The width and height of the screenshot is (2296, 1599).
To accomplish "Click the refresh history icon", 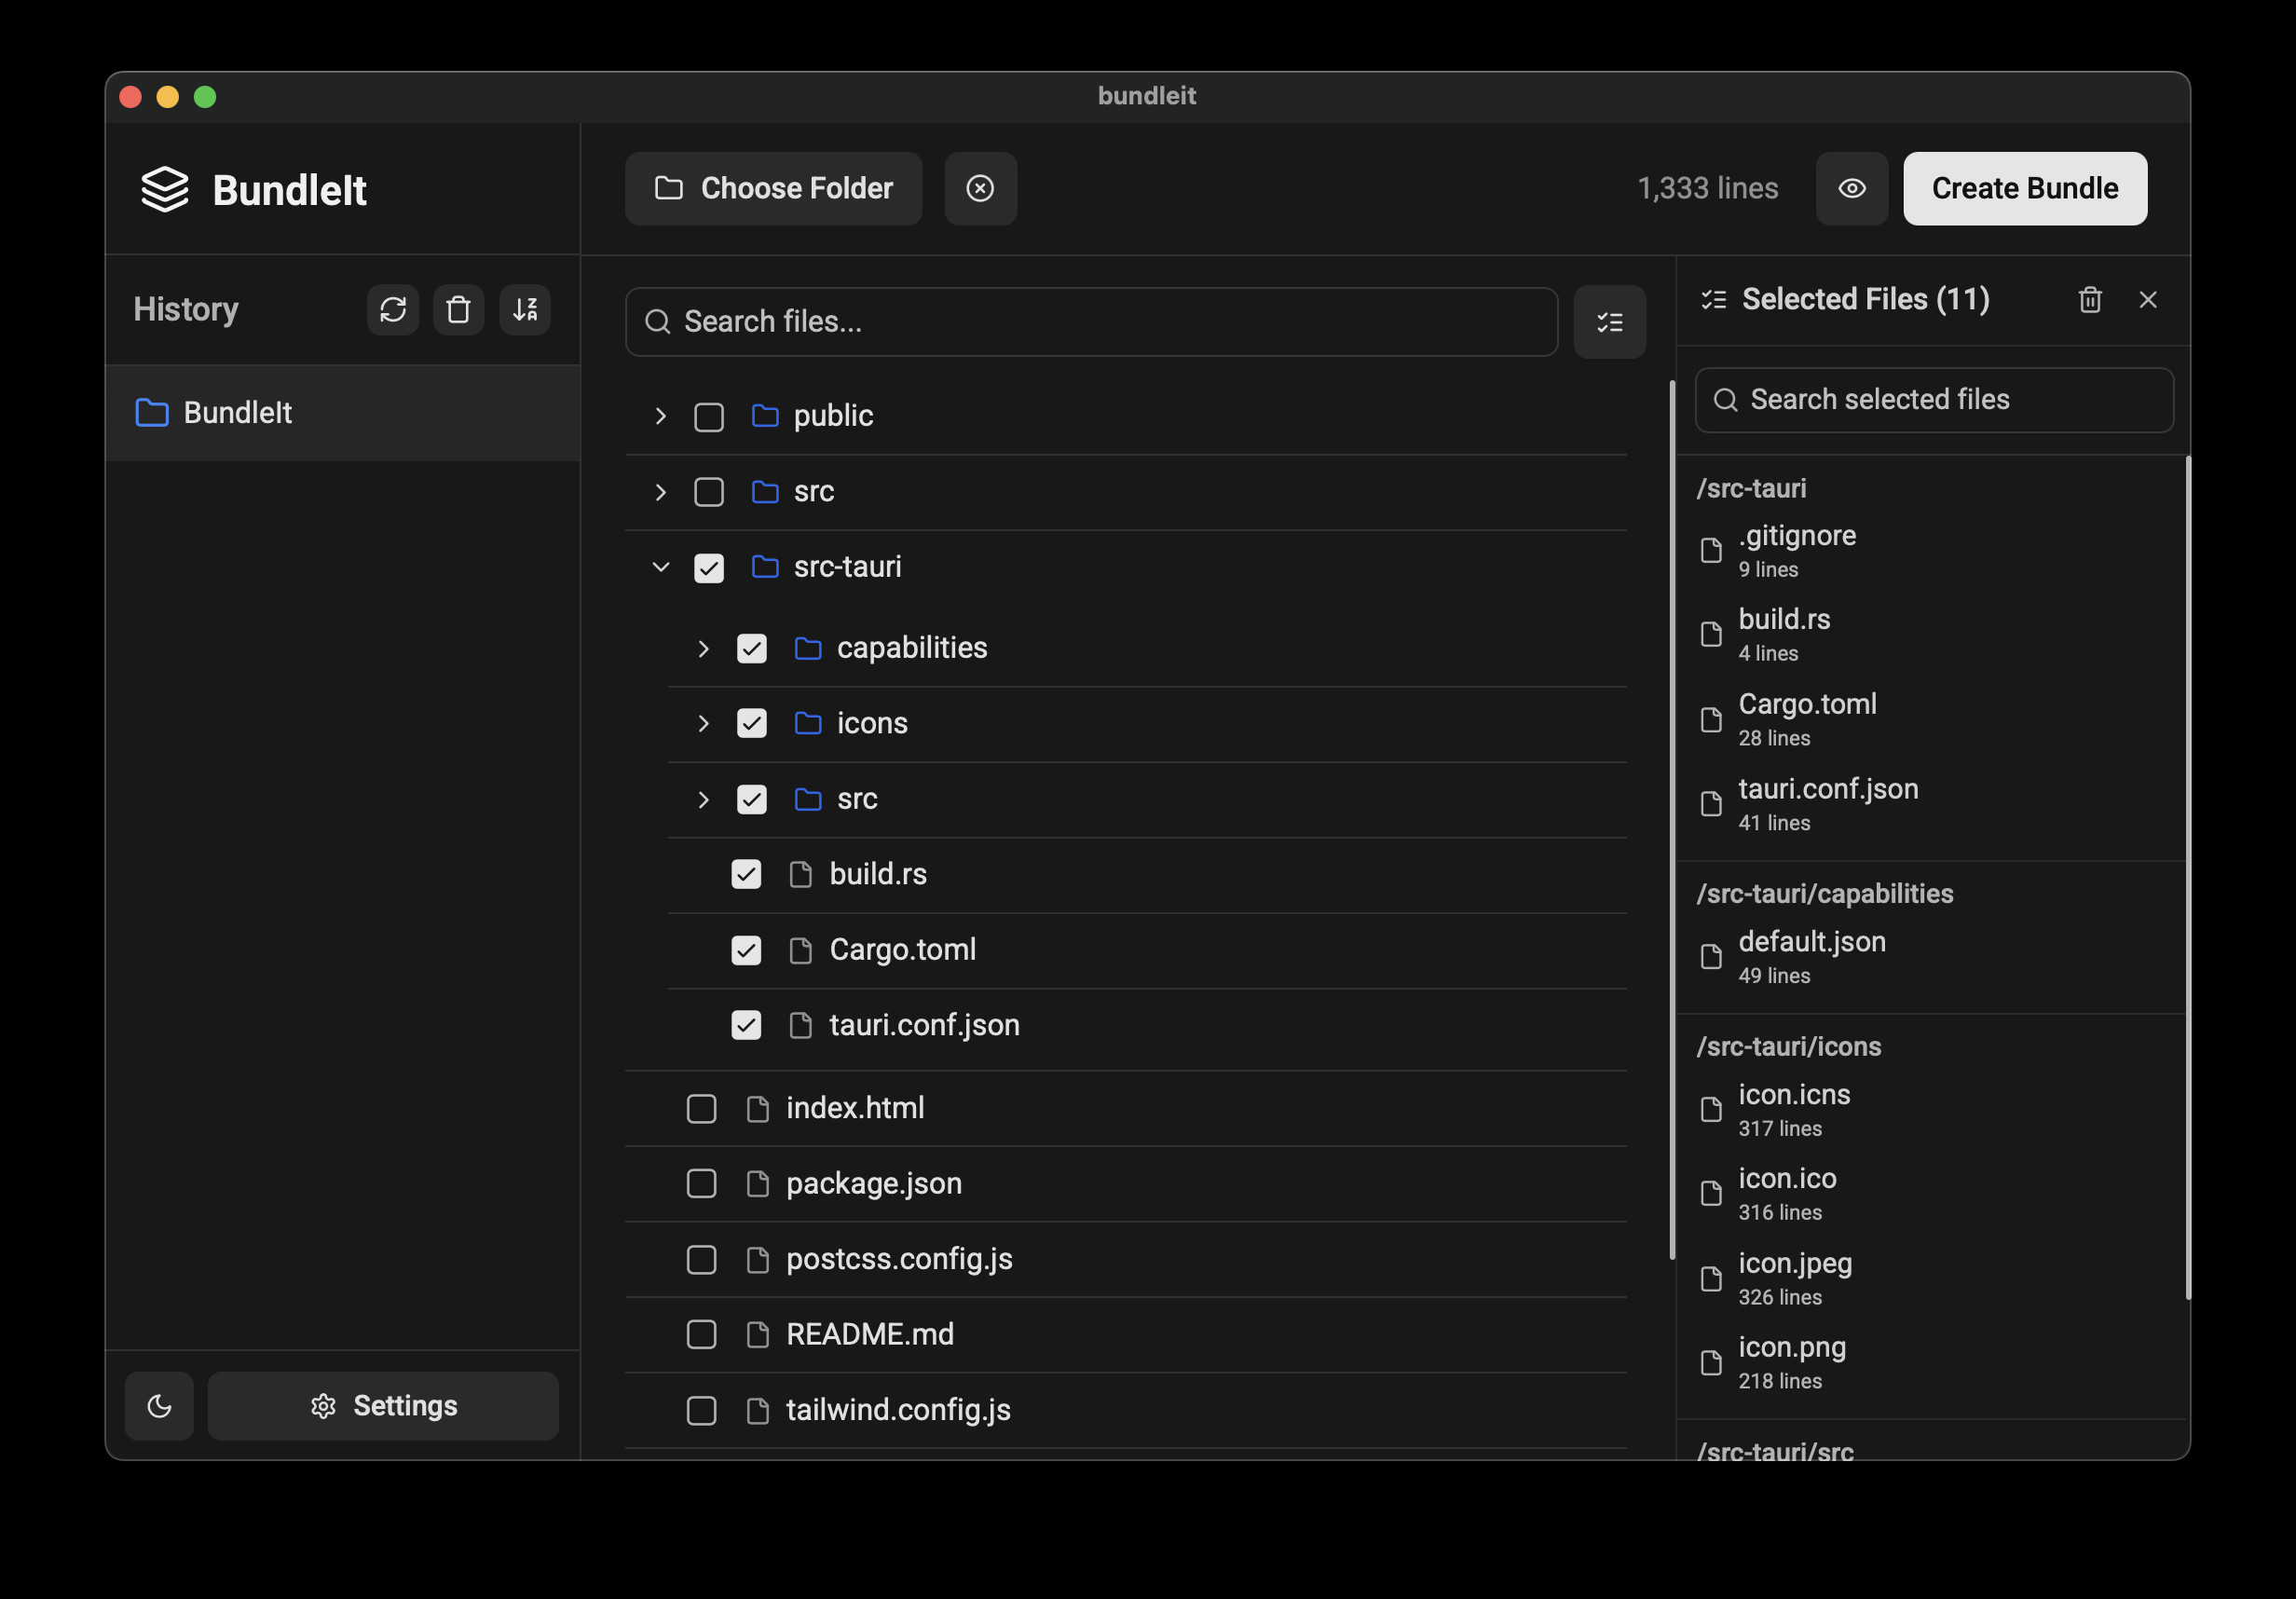I will coord(392,309).
